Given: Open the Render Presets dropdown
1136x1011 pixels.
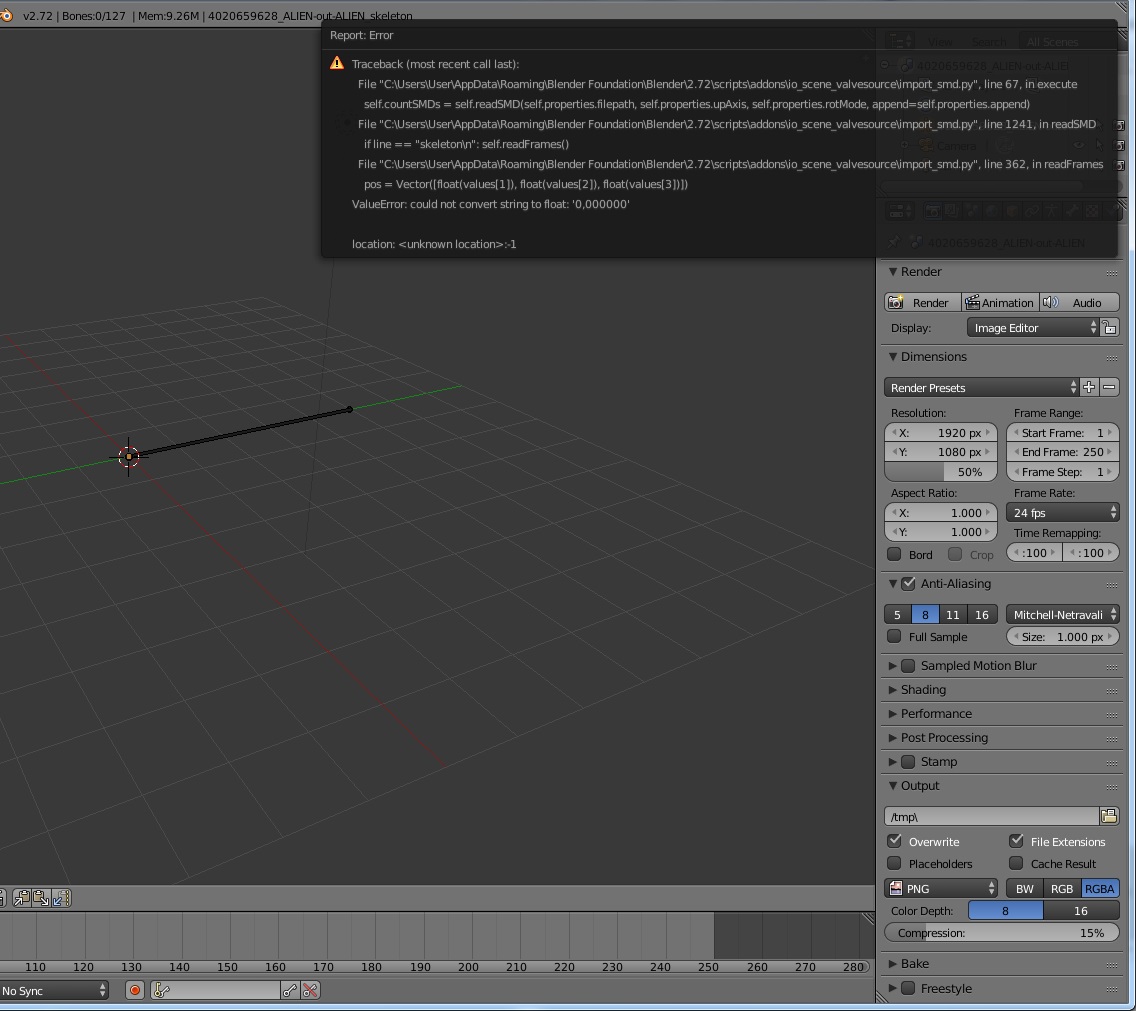Looking at the screenshot, I should (982, 388).
